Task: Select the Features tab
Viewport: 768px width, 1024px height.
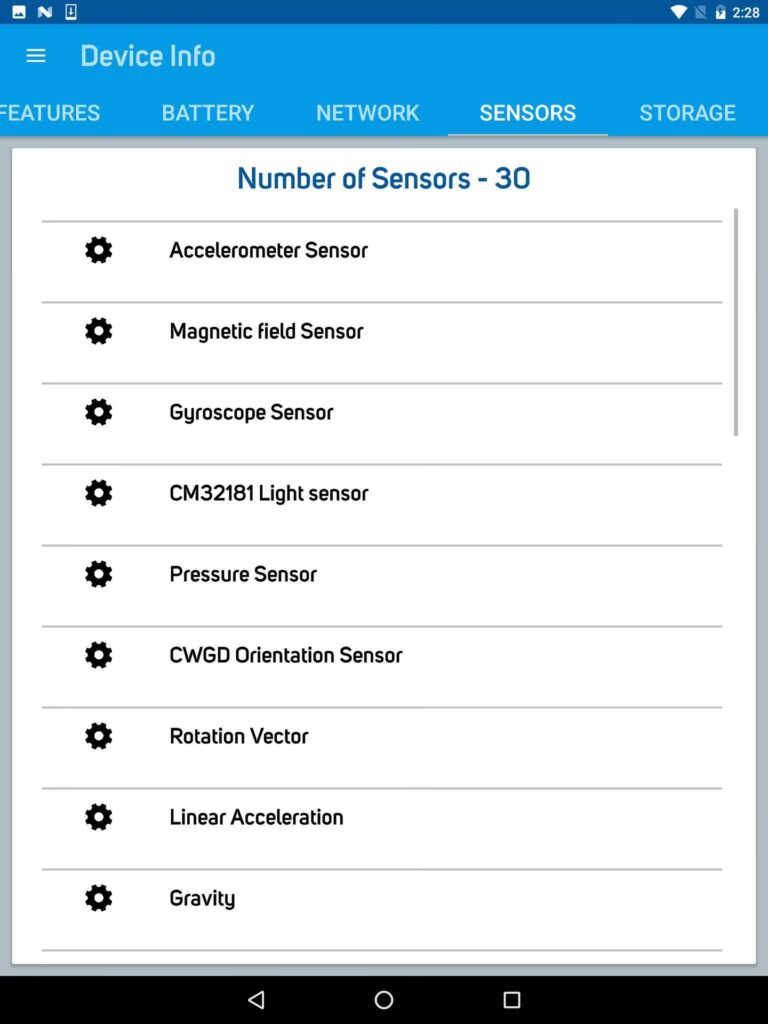Action: coord(50,113)
